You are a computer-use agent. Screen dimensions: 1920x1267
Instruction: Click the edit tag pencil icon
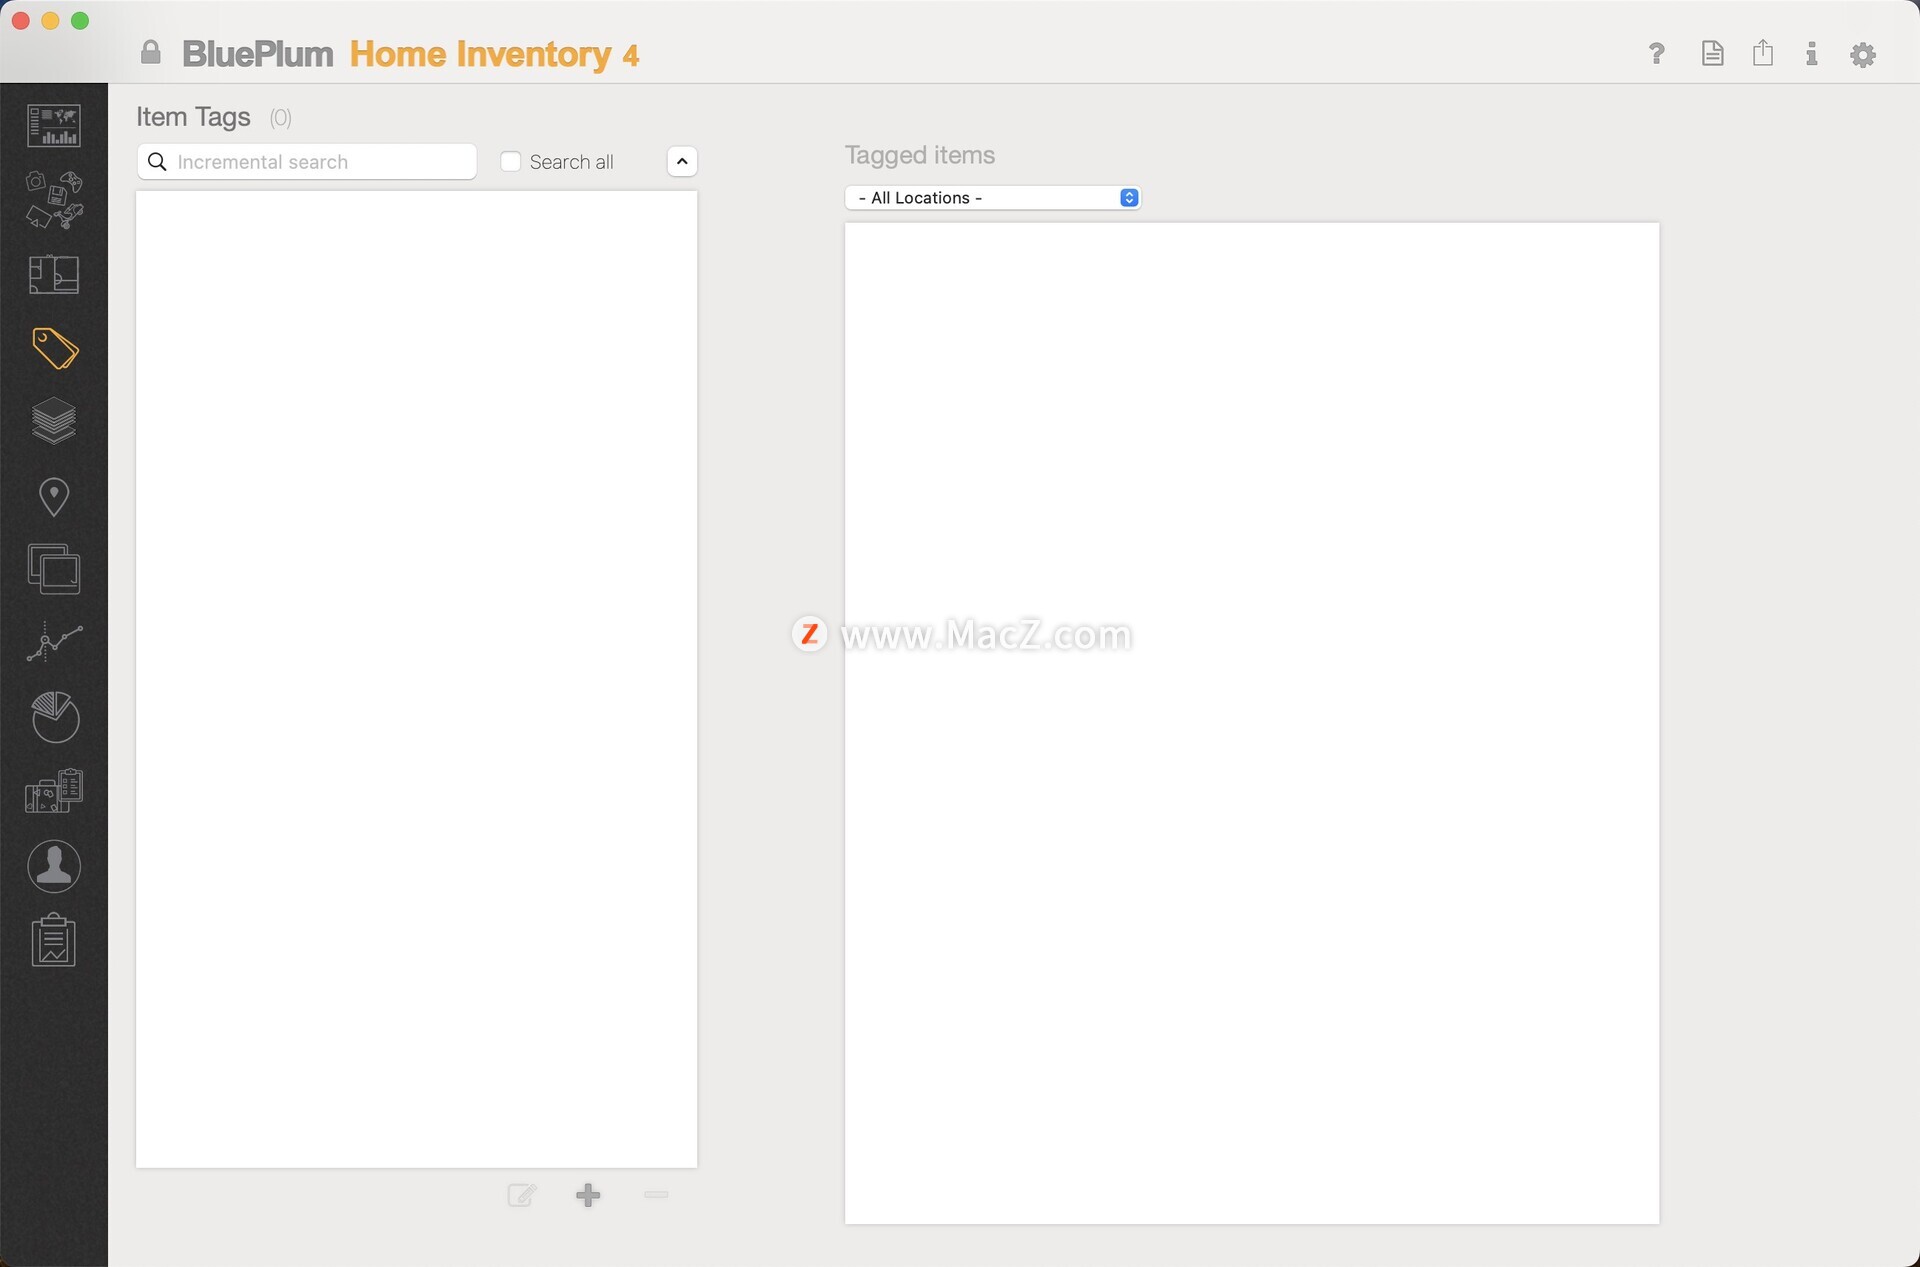(522, 1195)
